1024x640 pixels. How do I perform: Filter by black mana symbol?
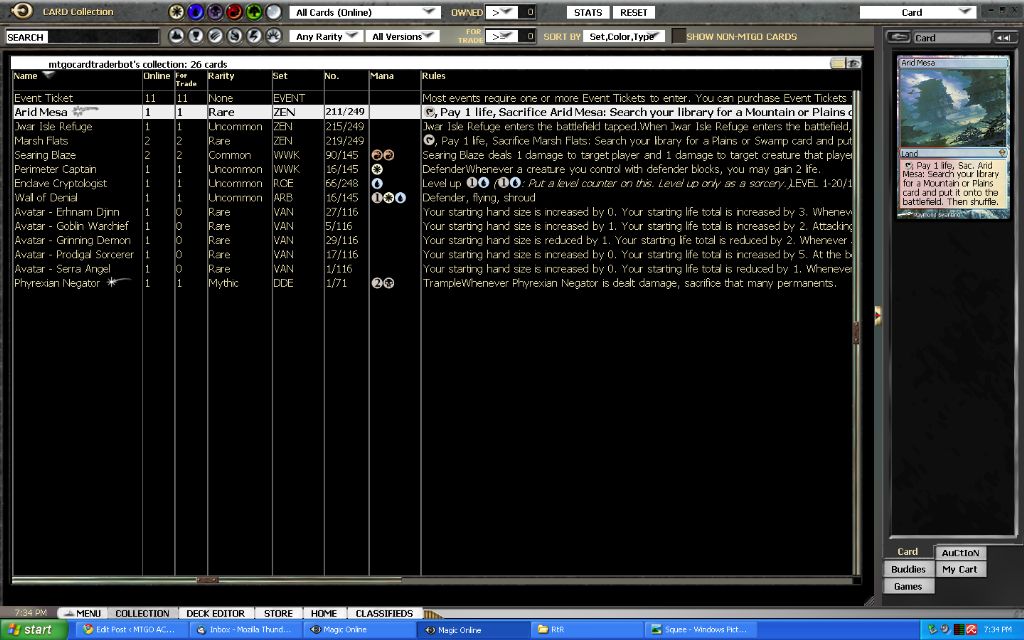coord(215,12)
